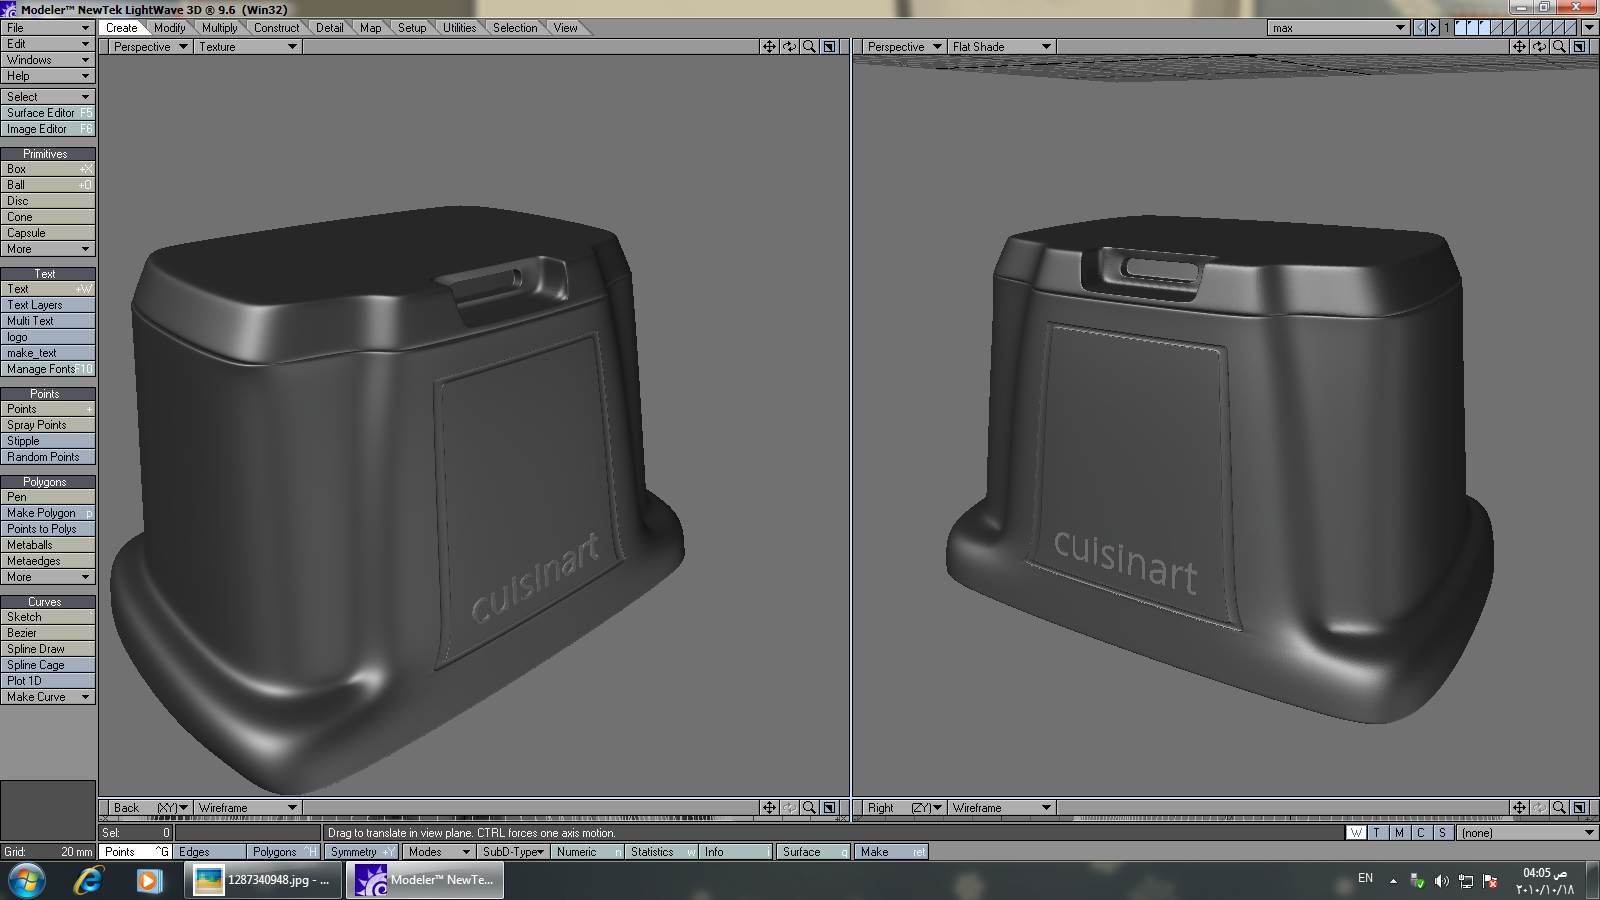
Task: Switch to the Utilities tab
Action: pyautogui.click(x=459, y=28)
